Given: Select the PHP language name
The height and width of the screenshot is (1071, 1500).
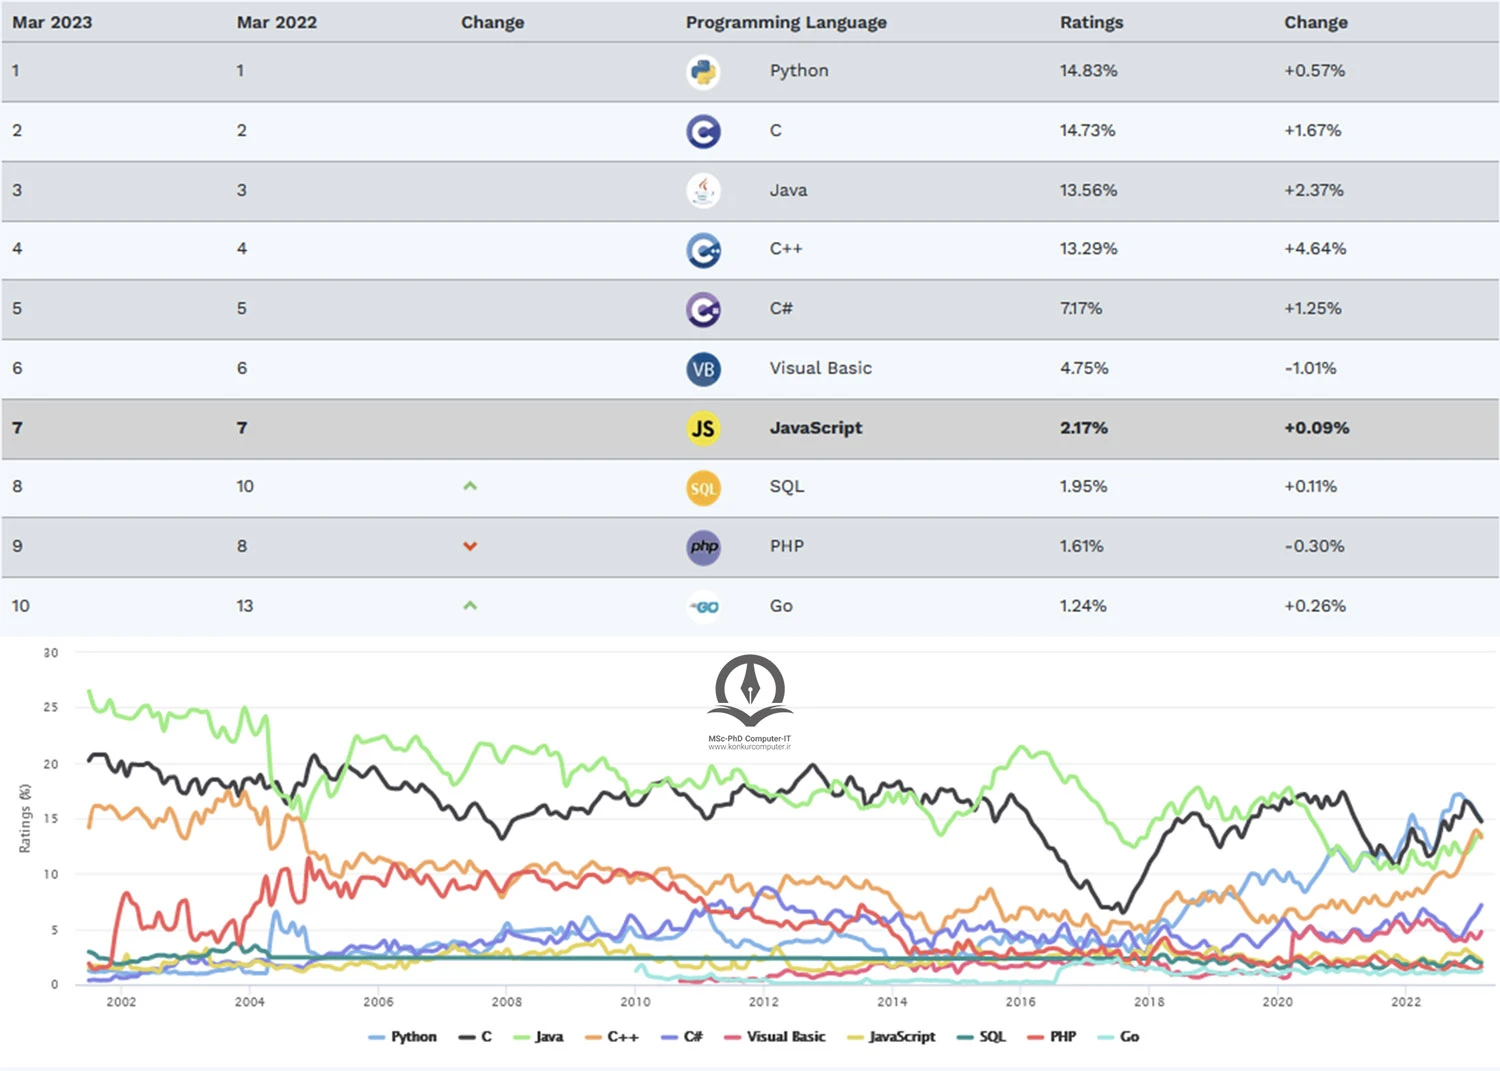Looking at the screenshot, I should tap(787, 546).
